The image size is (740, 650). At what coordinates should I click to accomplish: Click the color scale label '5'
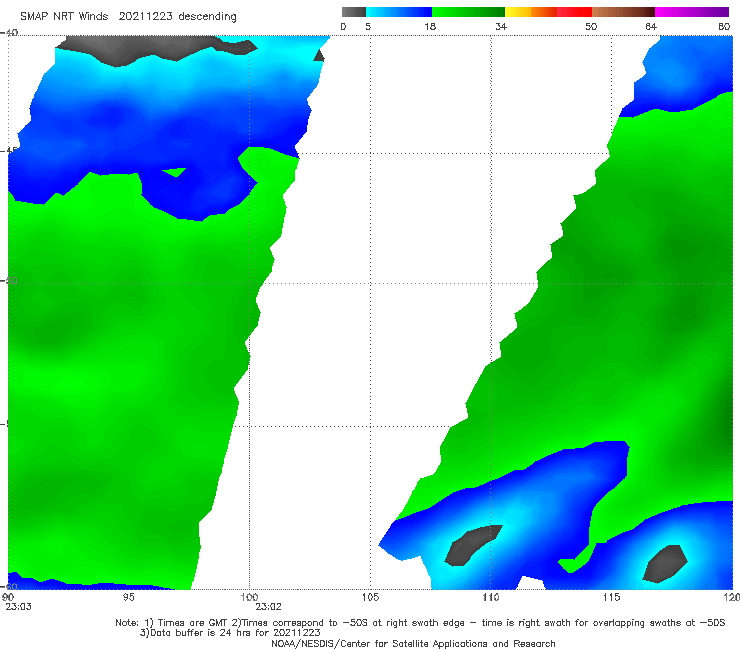click(368, 27)
